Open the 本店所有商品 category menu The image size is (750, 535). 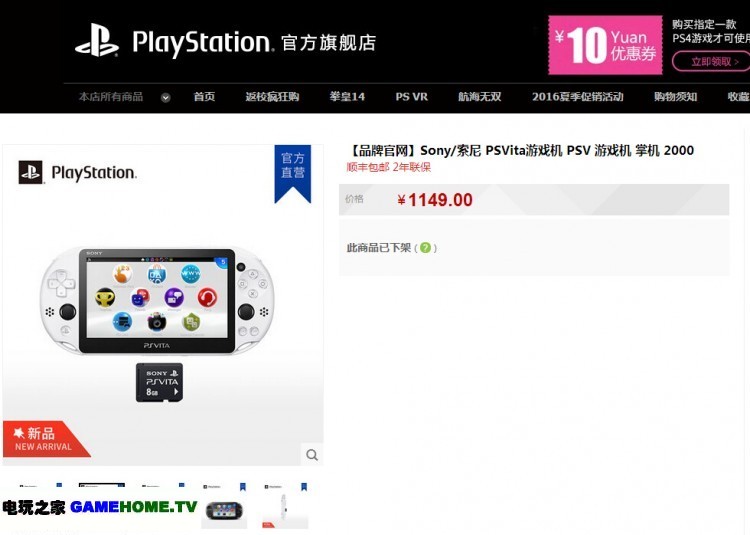(111, 97)
